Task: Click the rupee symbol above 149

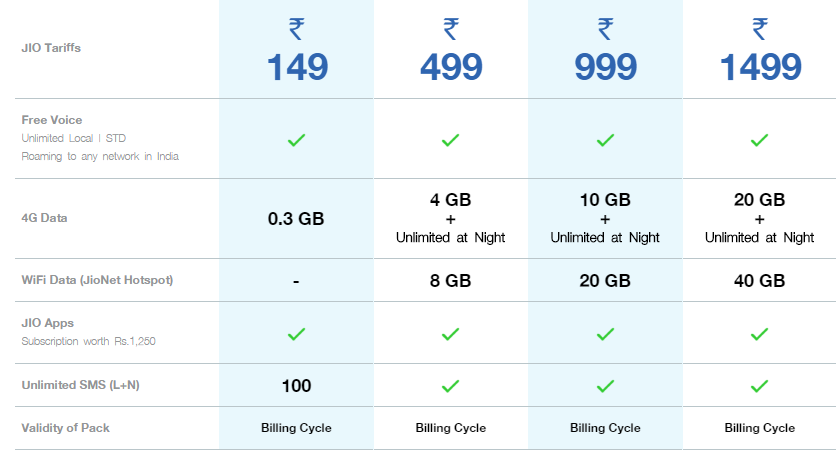Action: tap(296, 29)
